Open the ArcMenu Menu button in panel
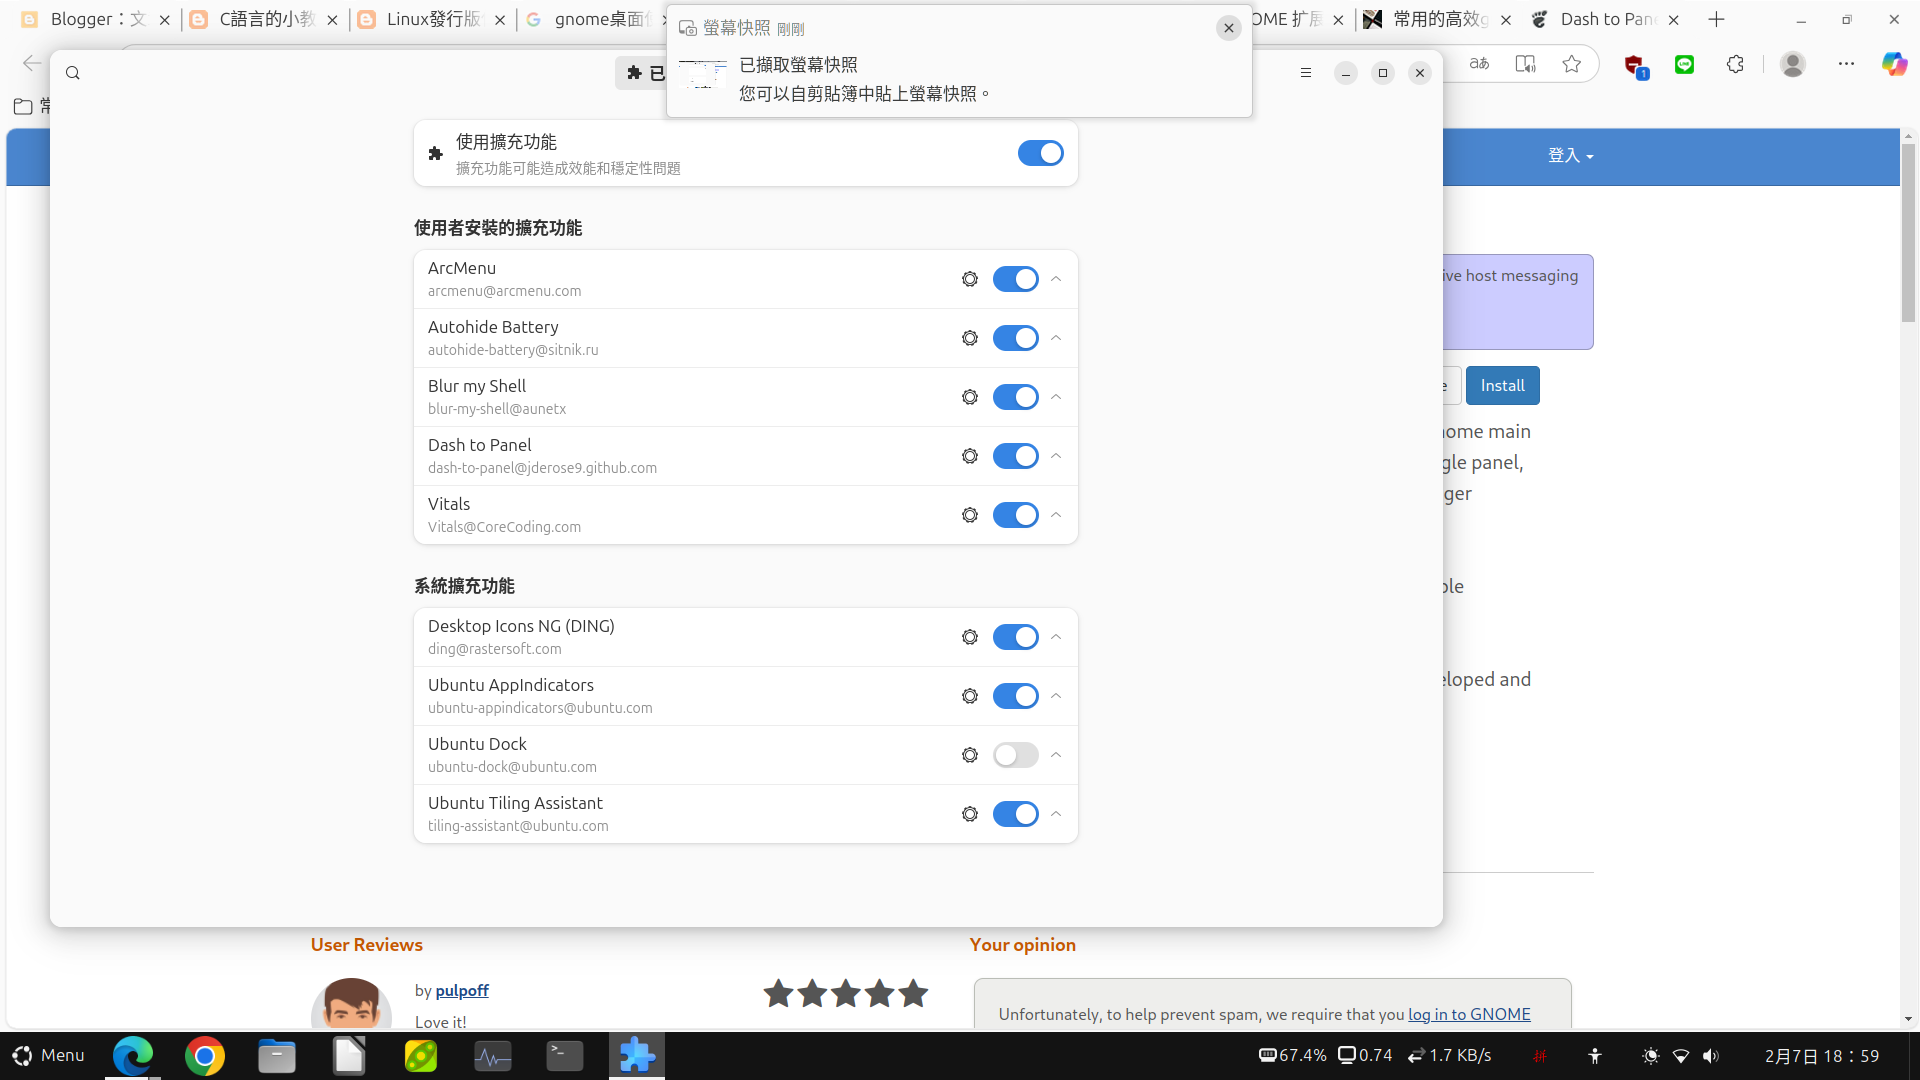1920x1080 pixels. [48, 1056]
